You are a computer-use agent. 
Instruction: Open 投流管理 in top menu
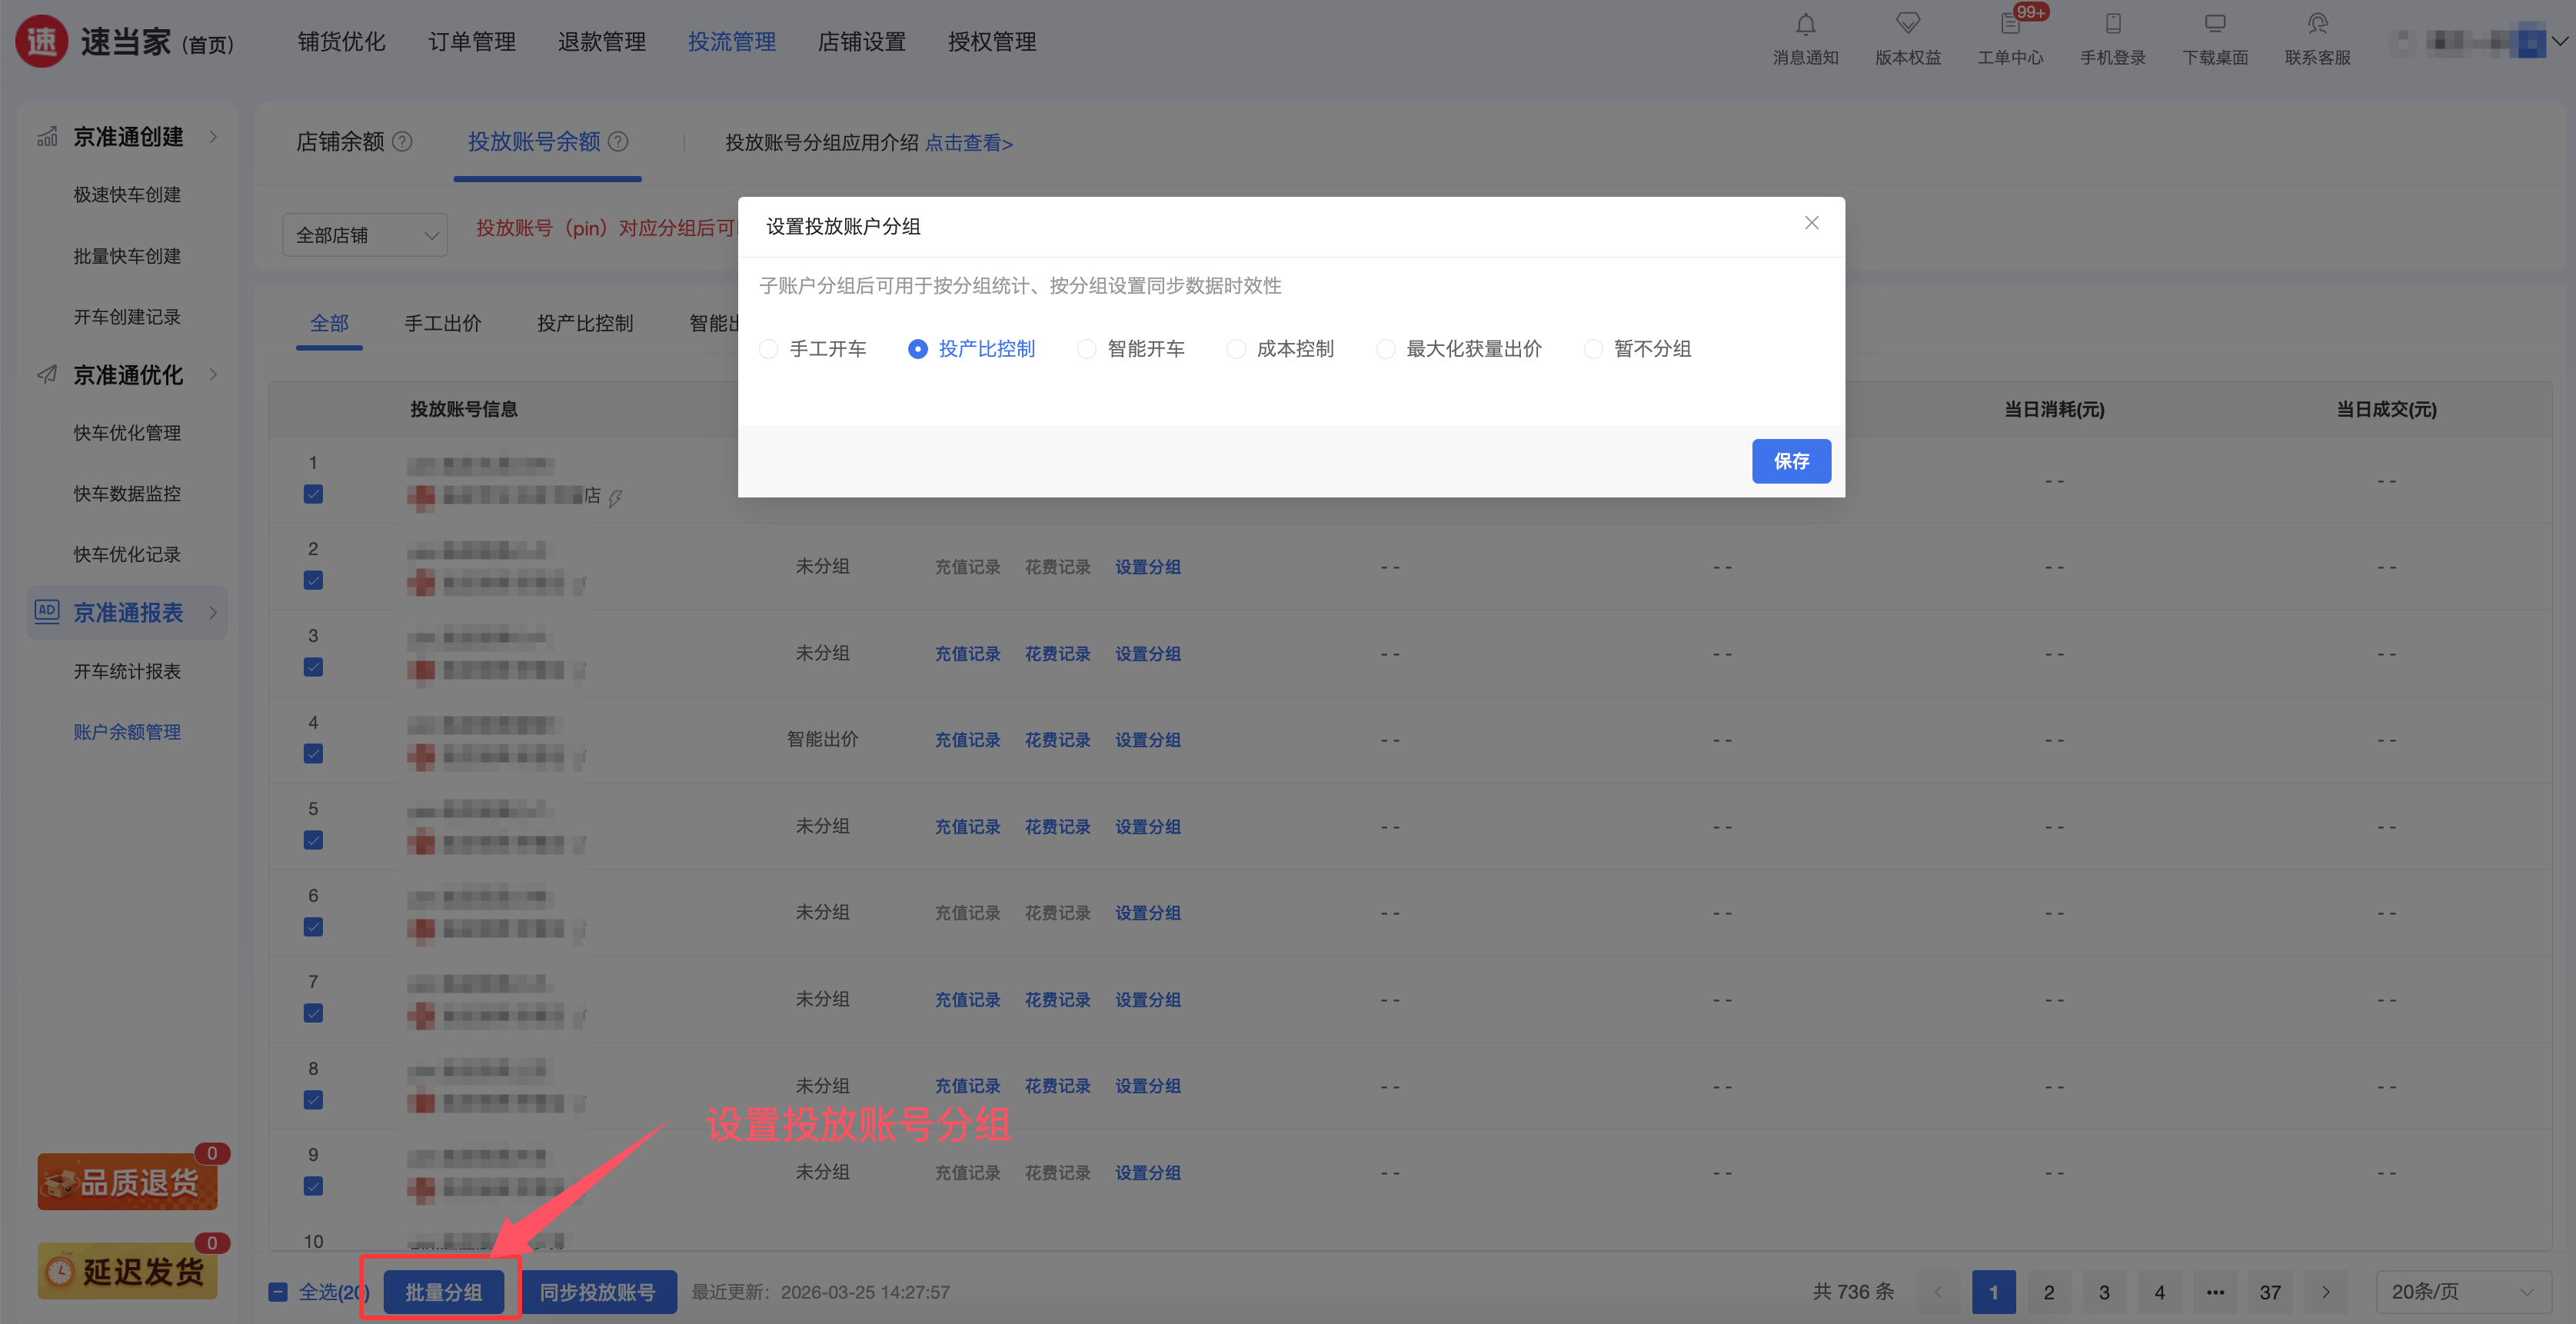pos(731,42)
